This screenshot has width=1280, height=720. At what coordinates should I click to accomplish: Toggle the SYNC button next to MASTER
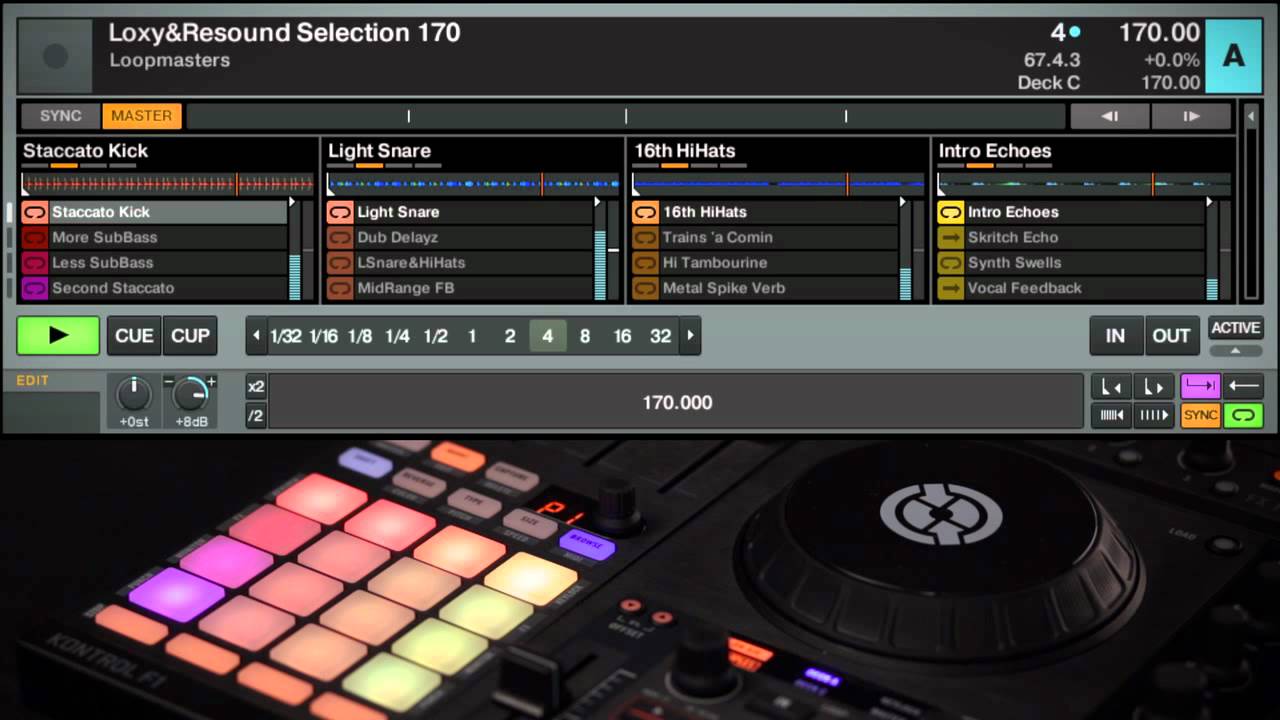[x=60, y=116]
